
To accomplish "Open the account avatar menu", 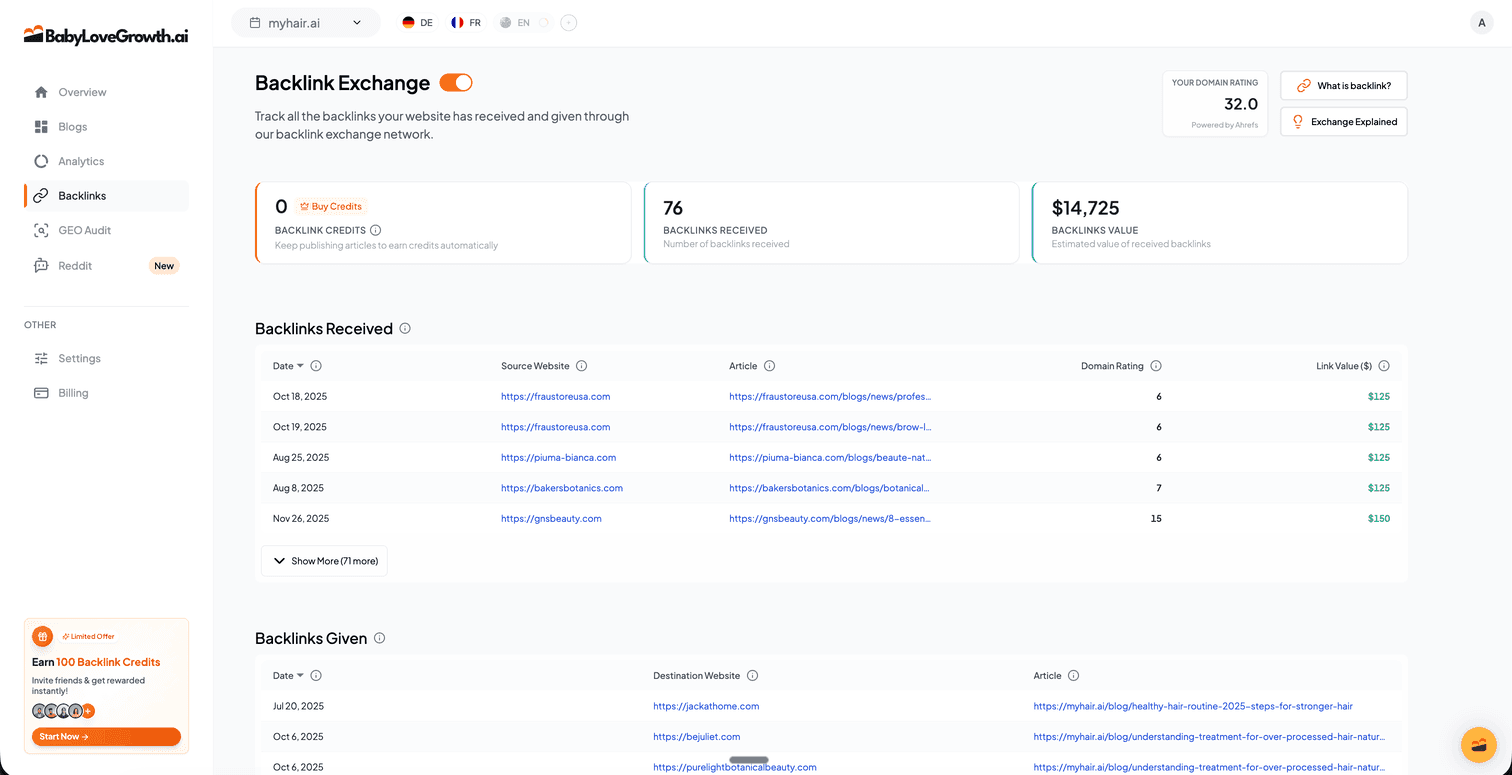I will (x=1481, y=22).
